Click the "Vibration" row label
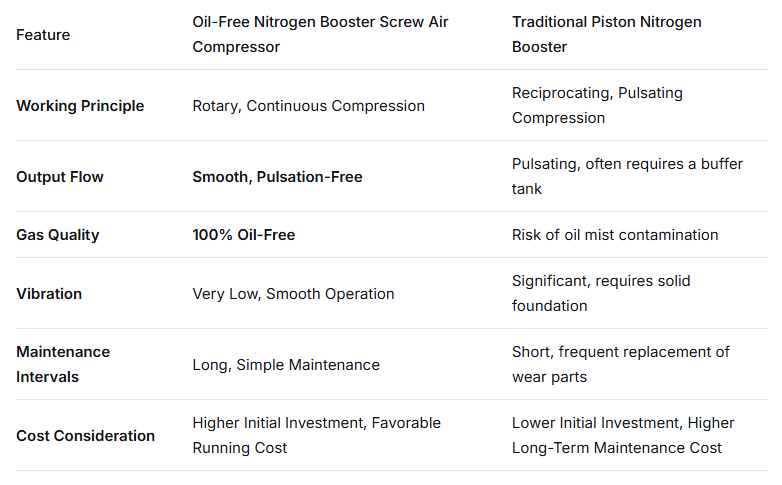Screen dimensions: 782x485 tap(49, 294)
